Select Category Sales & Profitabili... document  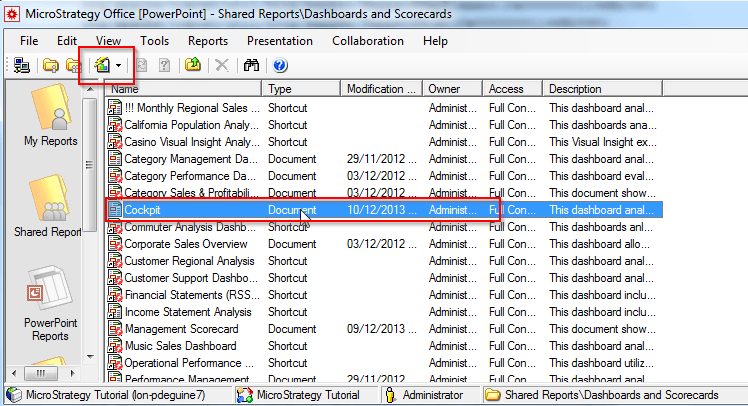(x=384, y=193)
